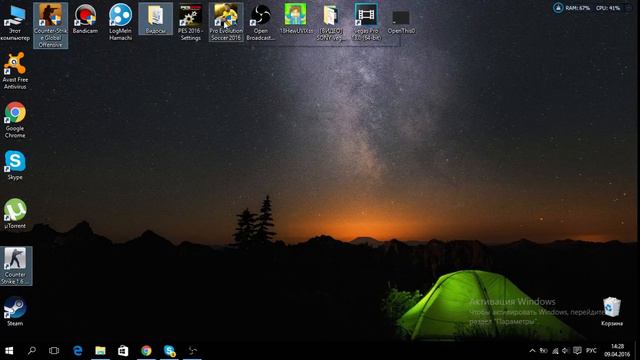The width and height of the screenshot is (640, 360).
Task: Open the Windows Store taskbar icon
Action: pos(123,351)
